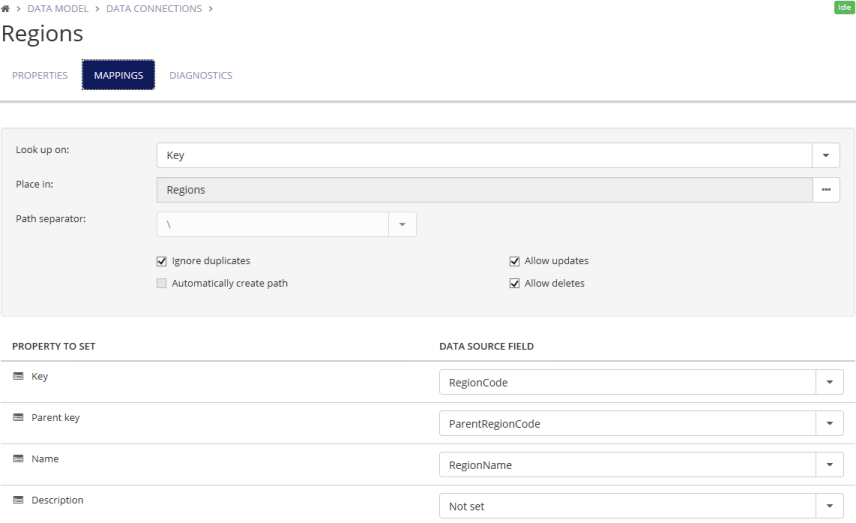Go to home via house icon
Screen dimensions: 856x523
click(x=5, y=9)
